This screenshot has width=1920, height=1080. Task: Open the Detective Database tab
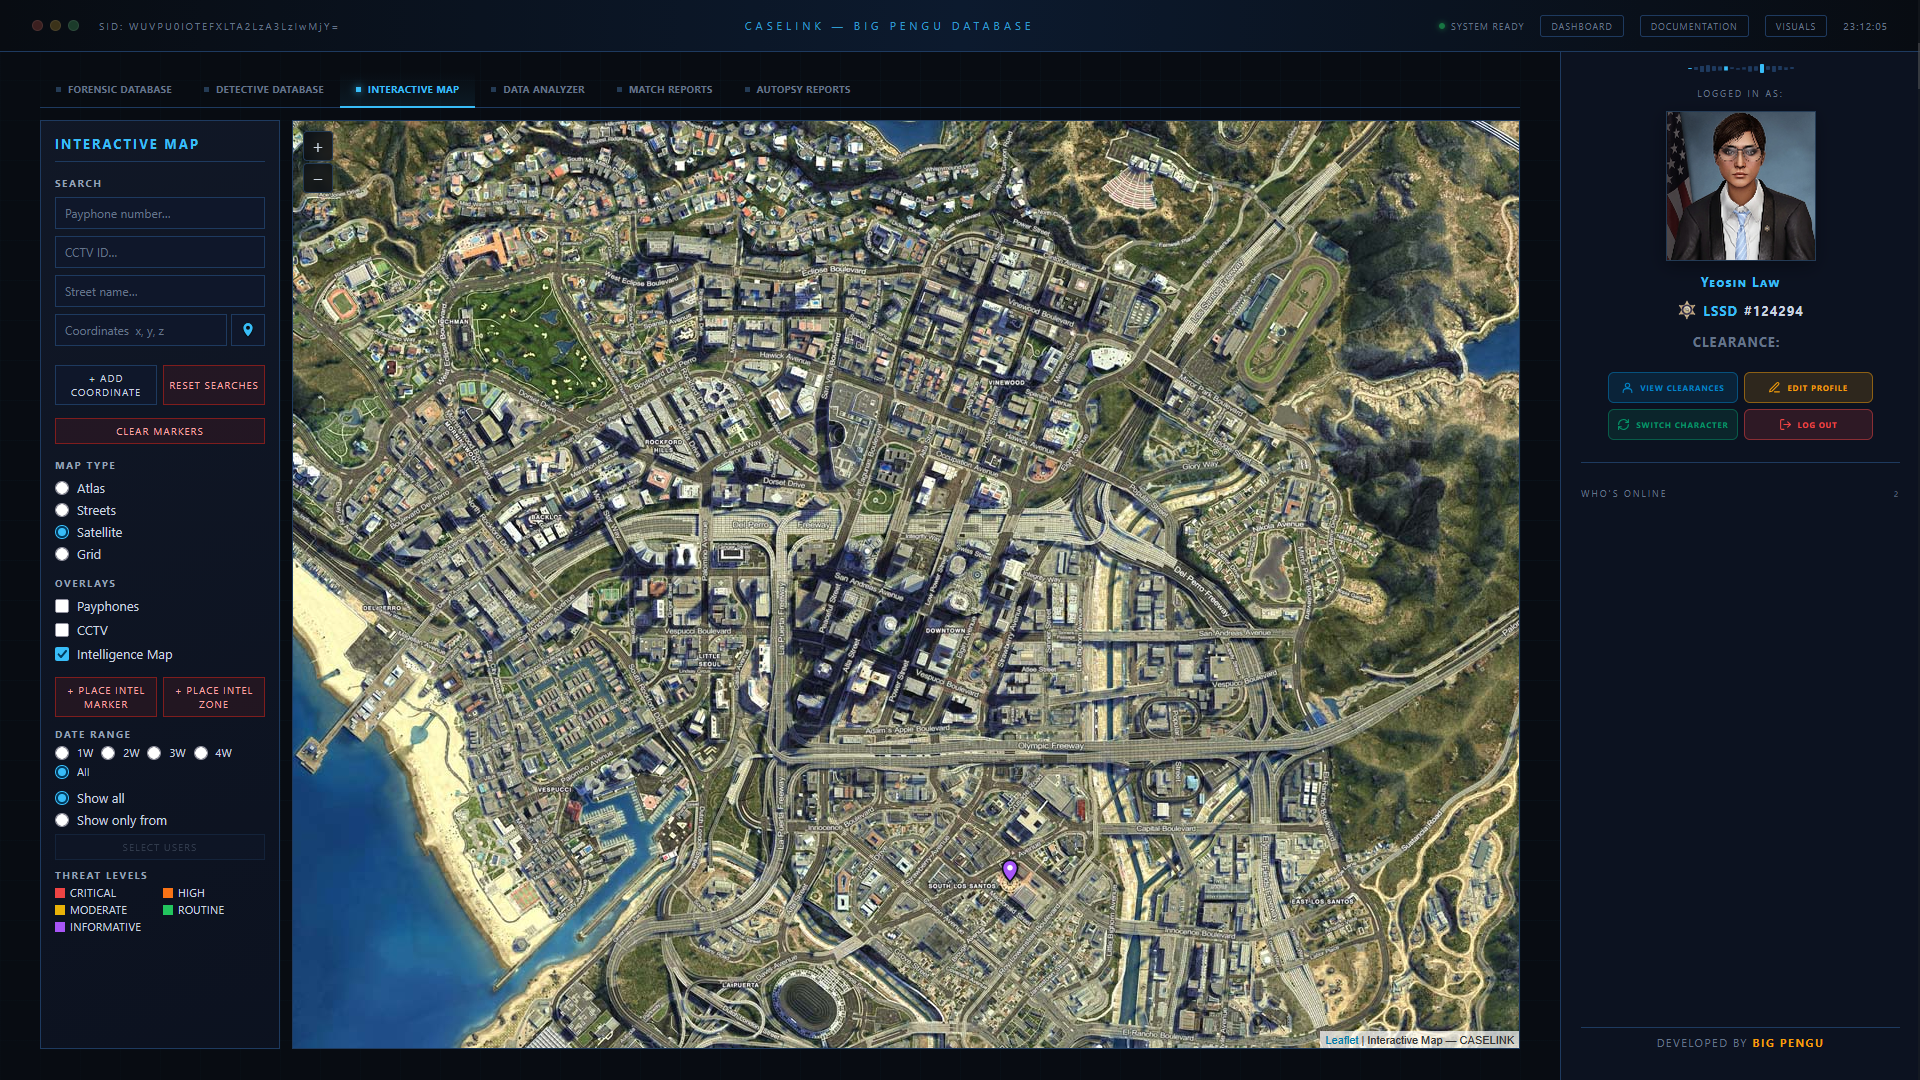[x=264, y=90]
